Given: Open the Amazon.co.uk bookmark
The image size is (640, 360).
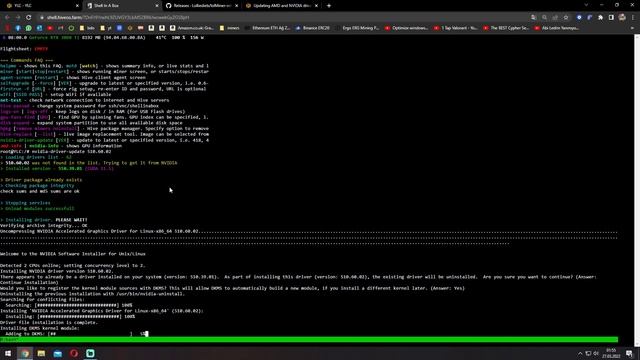Looking at the screenshot, I should 192,28.
